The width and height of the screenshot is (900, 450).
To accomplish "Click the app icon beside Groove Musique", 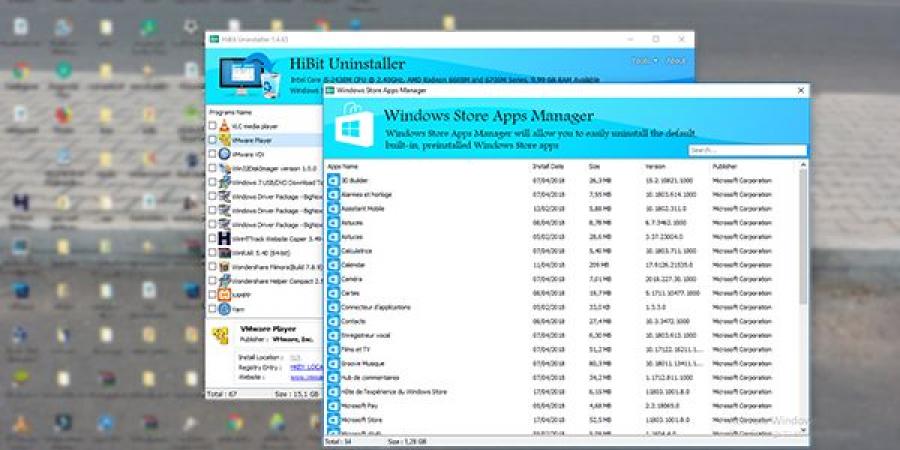I will click(333, 363).
